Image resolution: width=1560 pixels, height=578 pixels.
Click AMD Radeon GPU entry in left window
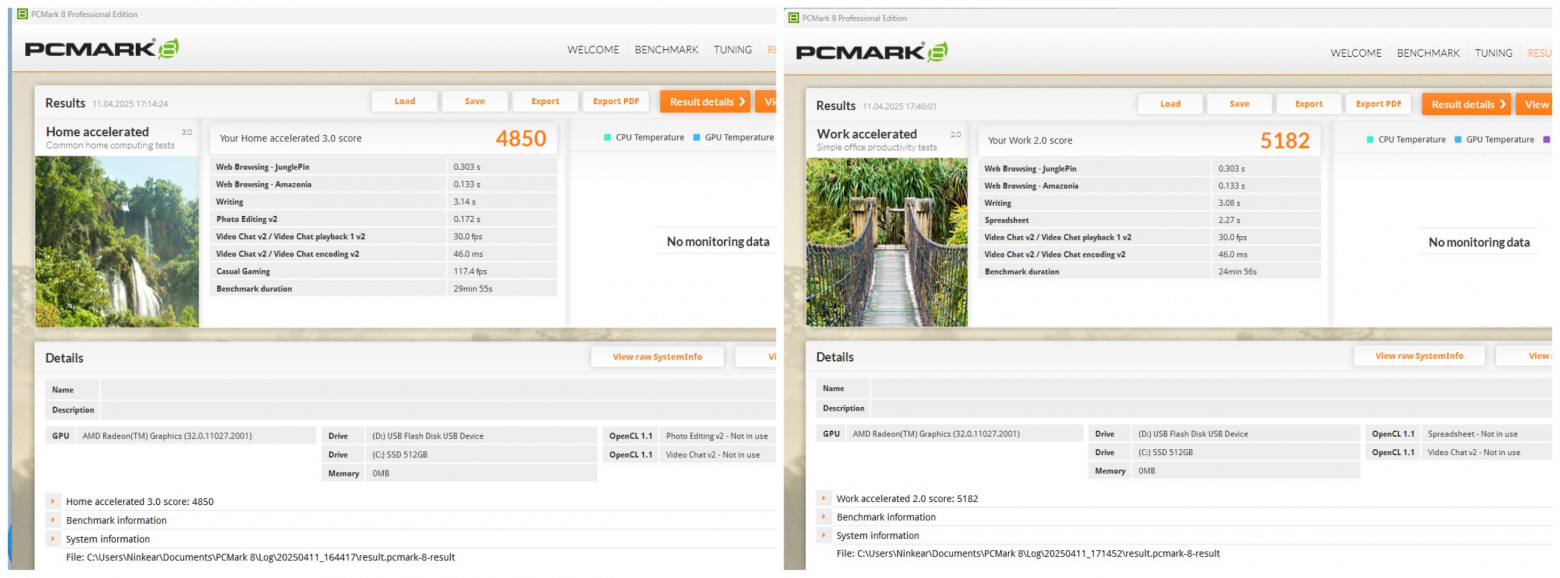197,436
